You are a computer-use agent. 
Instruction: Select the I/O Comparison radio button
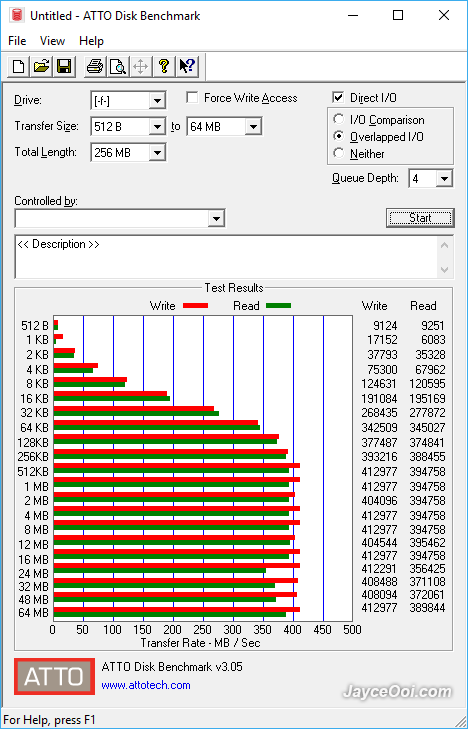point(338,119)
